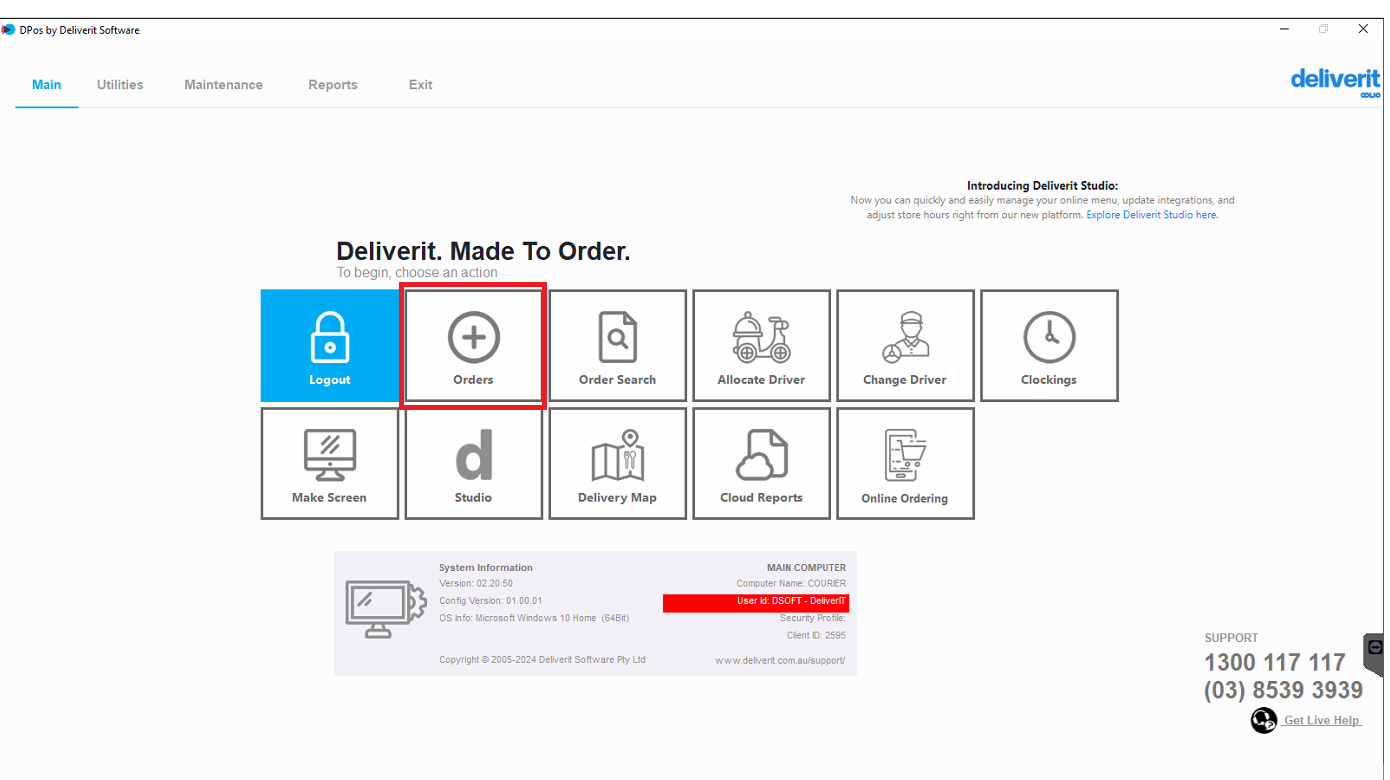Open the Utilities tab
The image size is (1390, 780).
(x=120, y=85)
